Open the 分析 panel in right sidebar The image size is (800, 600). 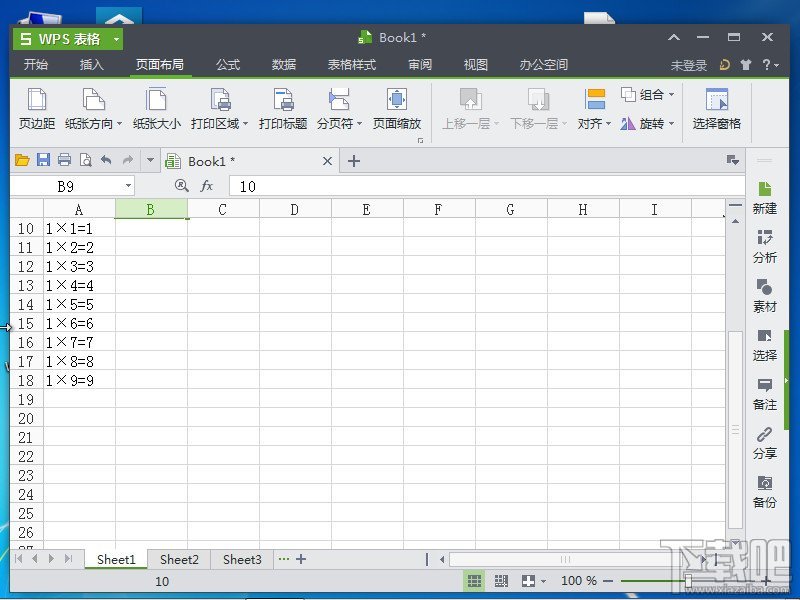click(x=764, y=247)
